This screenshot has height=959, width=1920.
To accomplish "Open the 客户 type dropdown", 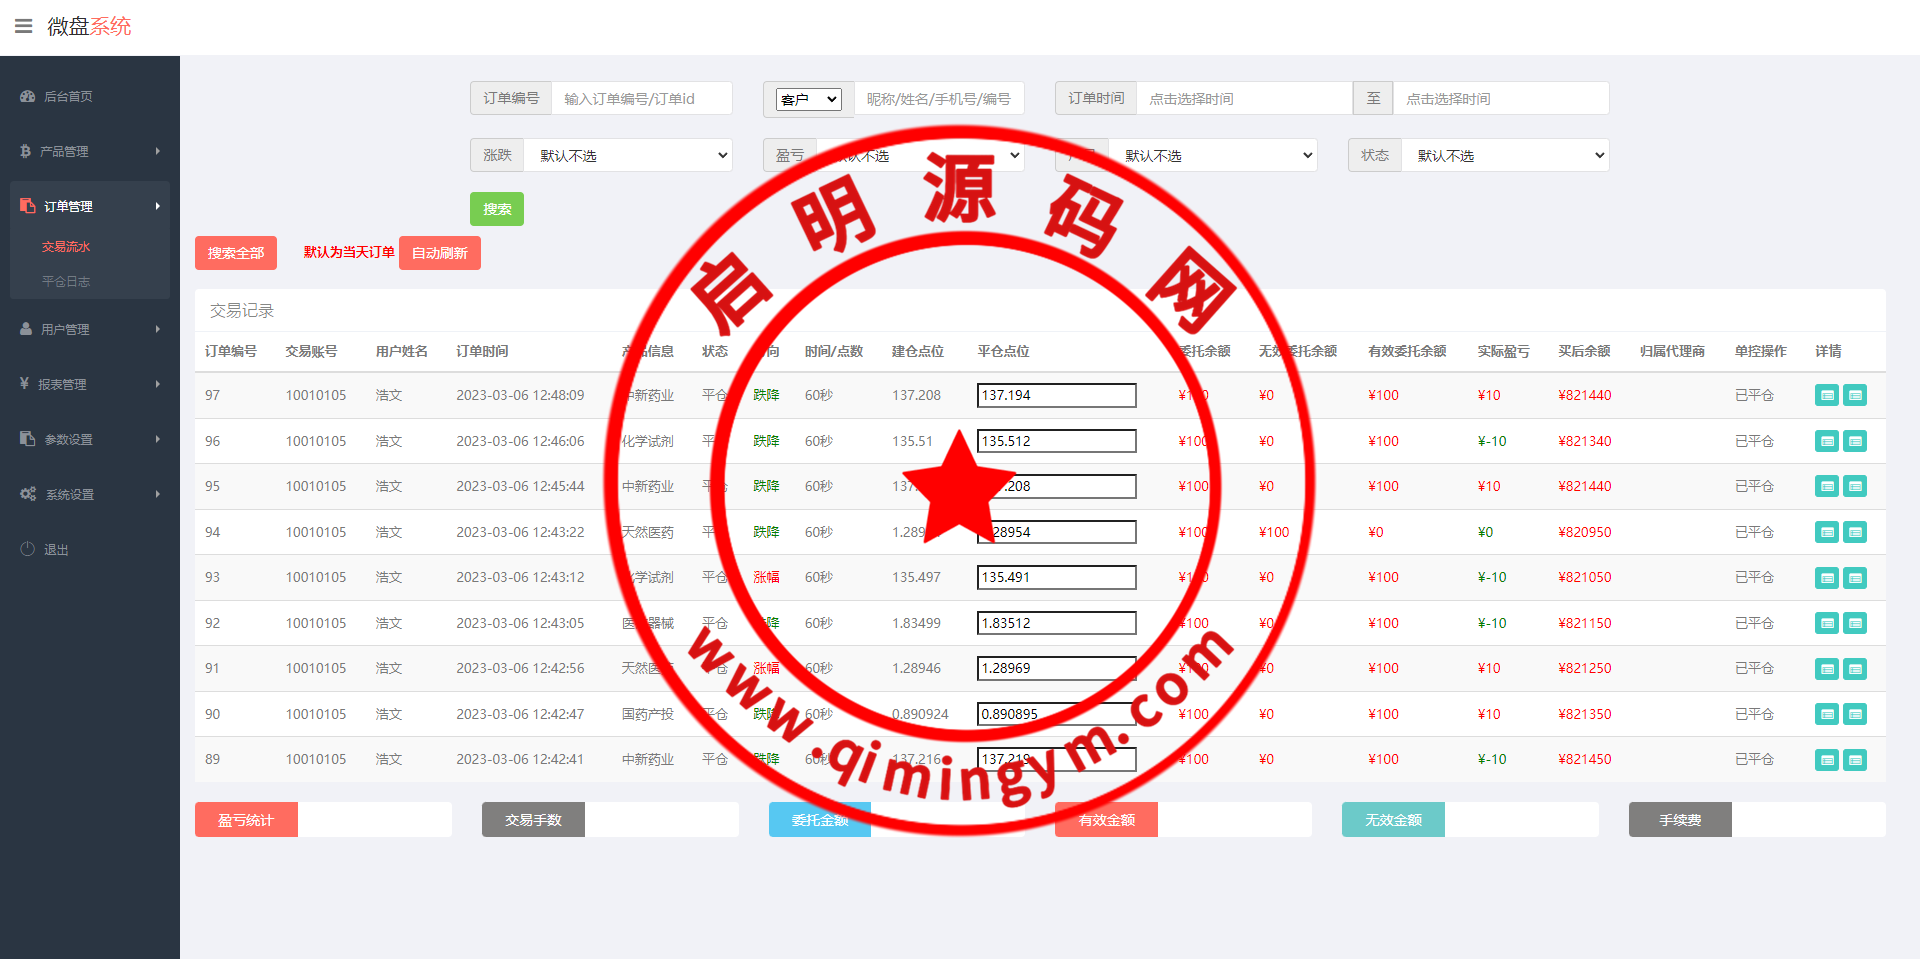I will [x=809, y=99].
